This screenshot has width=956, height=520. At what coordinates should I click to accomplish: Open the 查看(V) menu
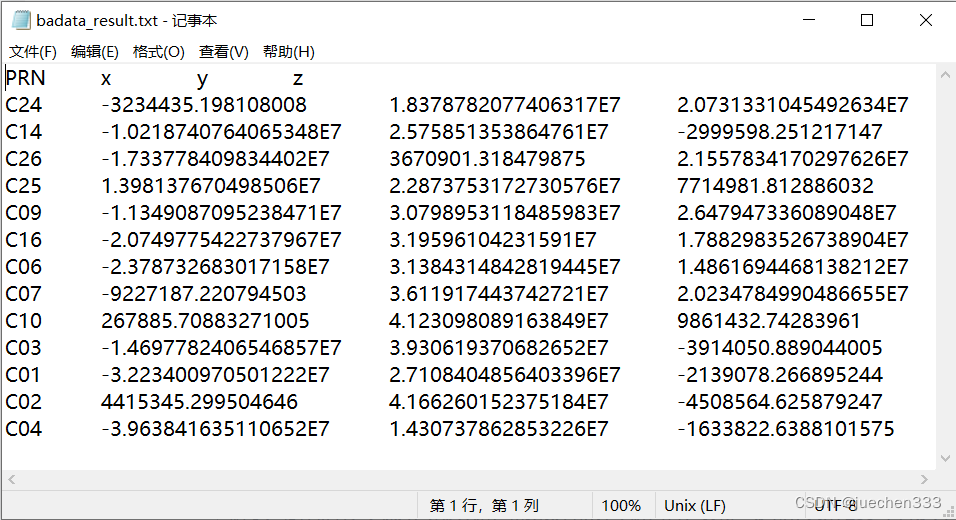[x=223, y=52]
